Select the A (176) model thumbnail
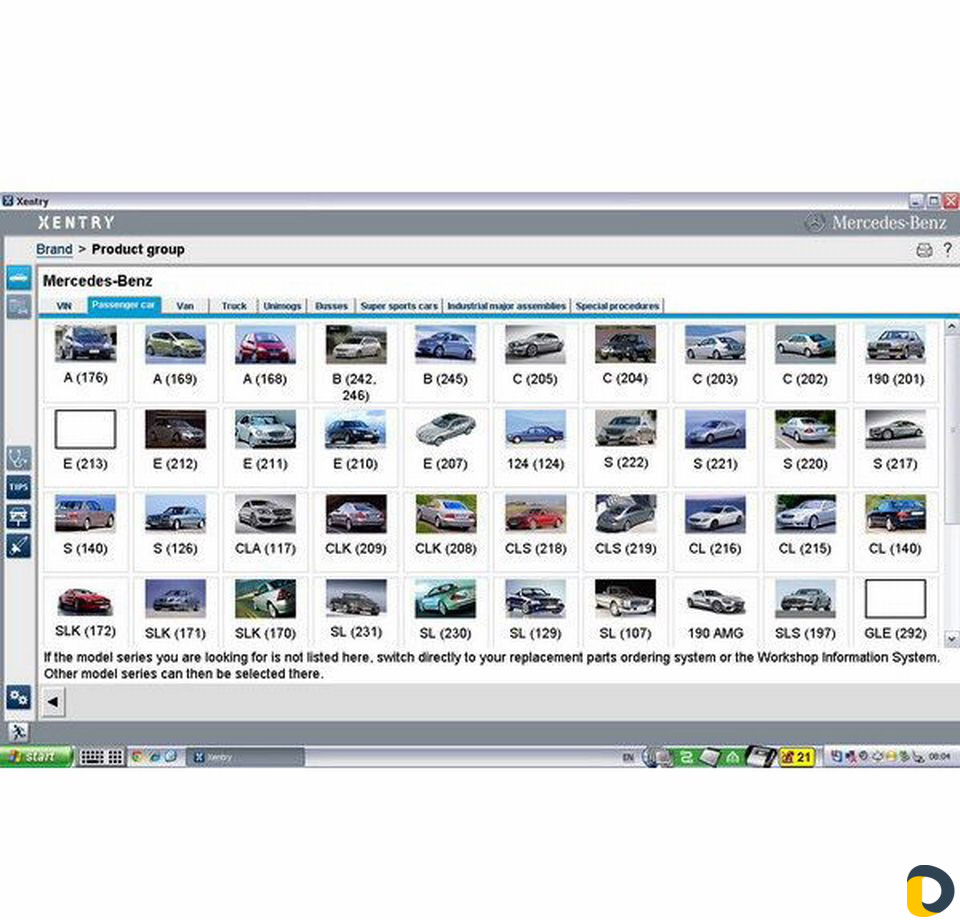 tap(85, 343)
